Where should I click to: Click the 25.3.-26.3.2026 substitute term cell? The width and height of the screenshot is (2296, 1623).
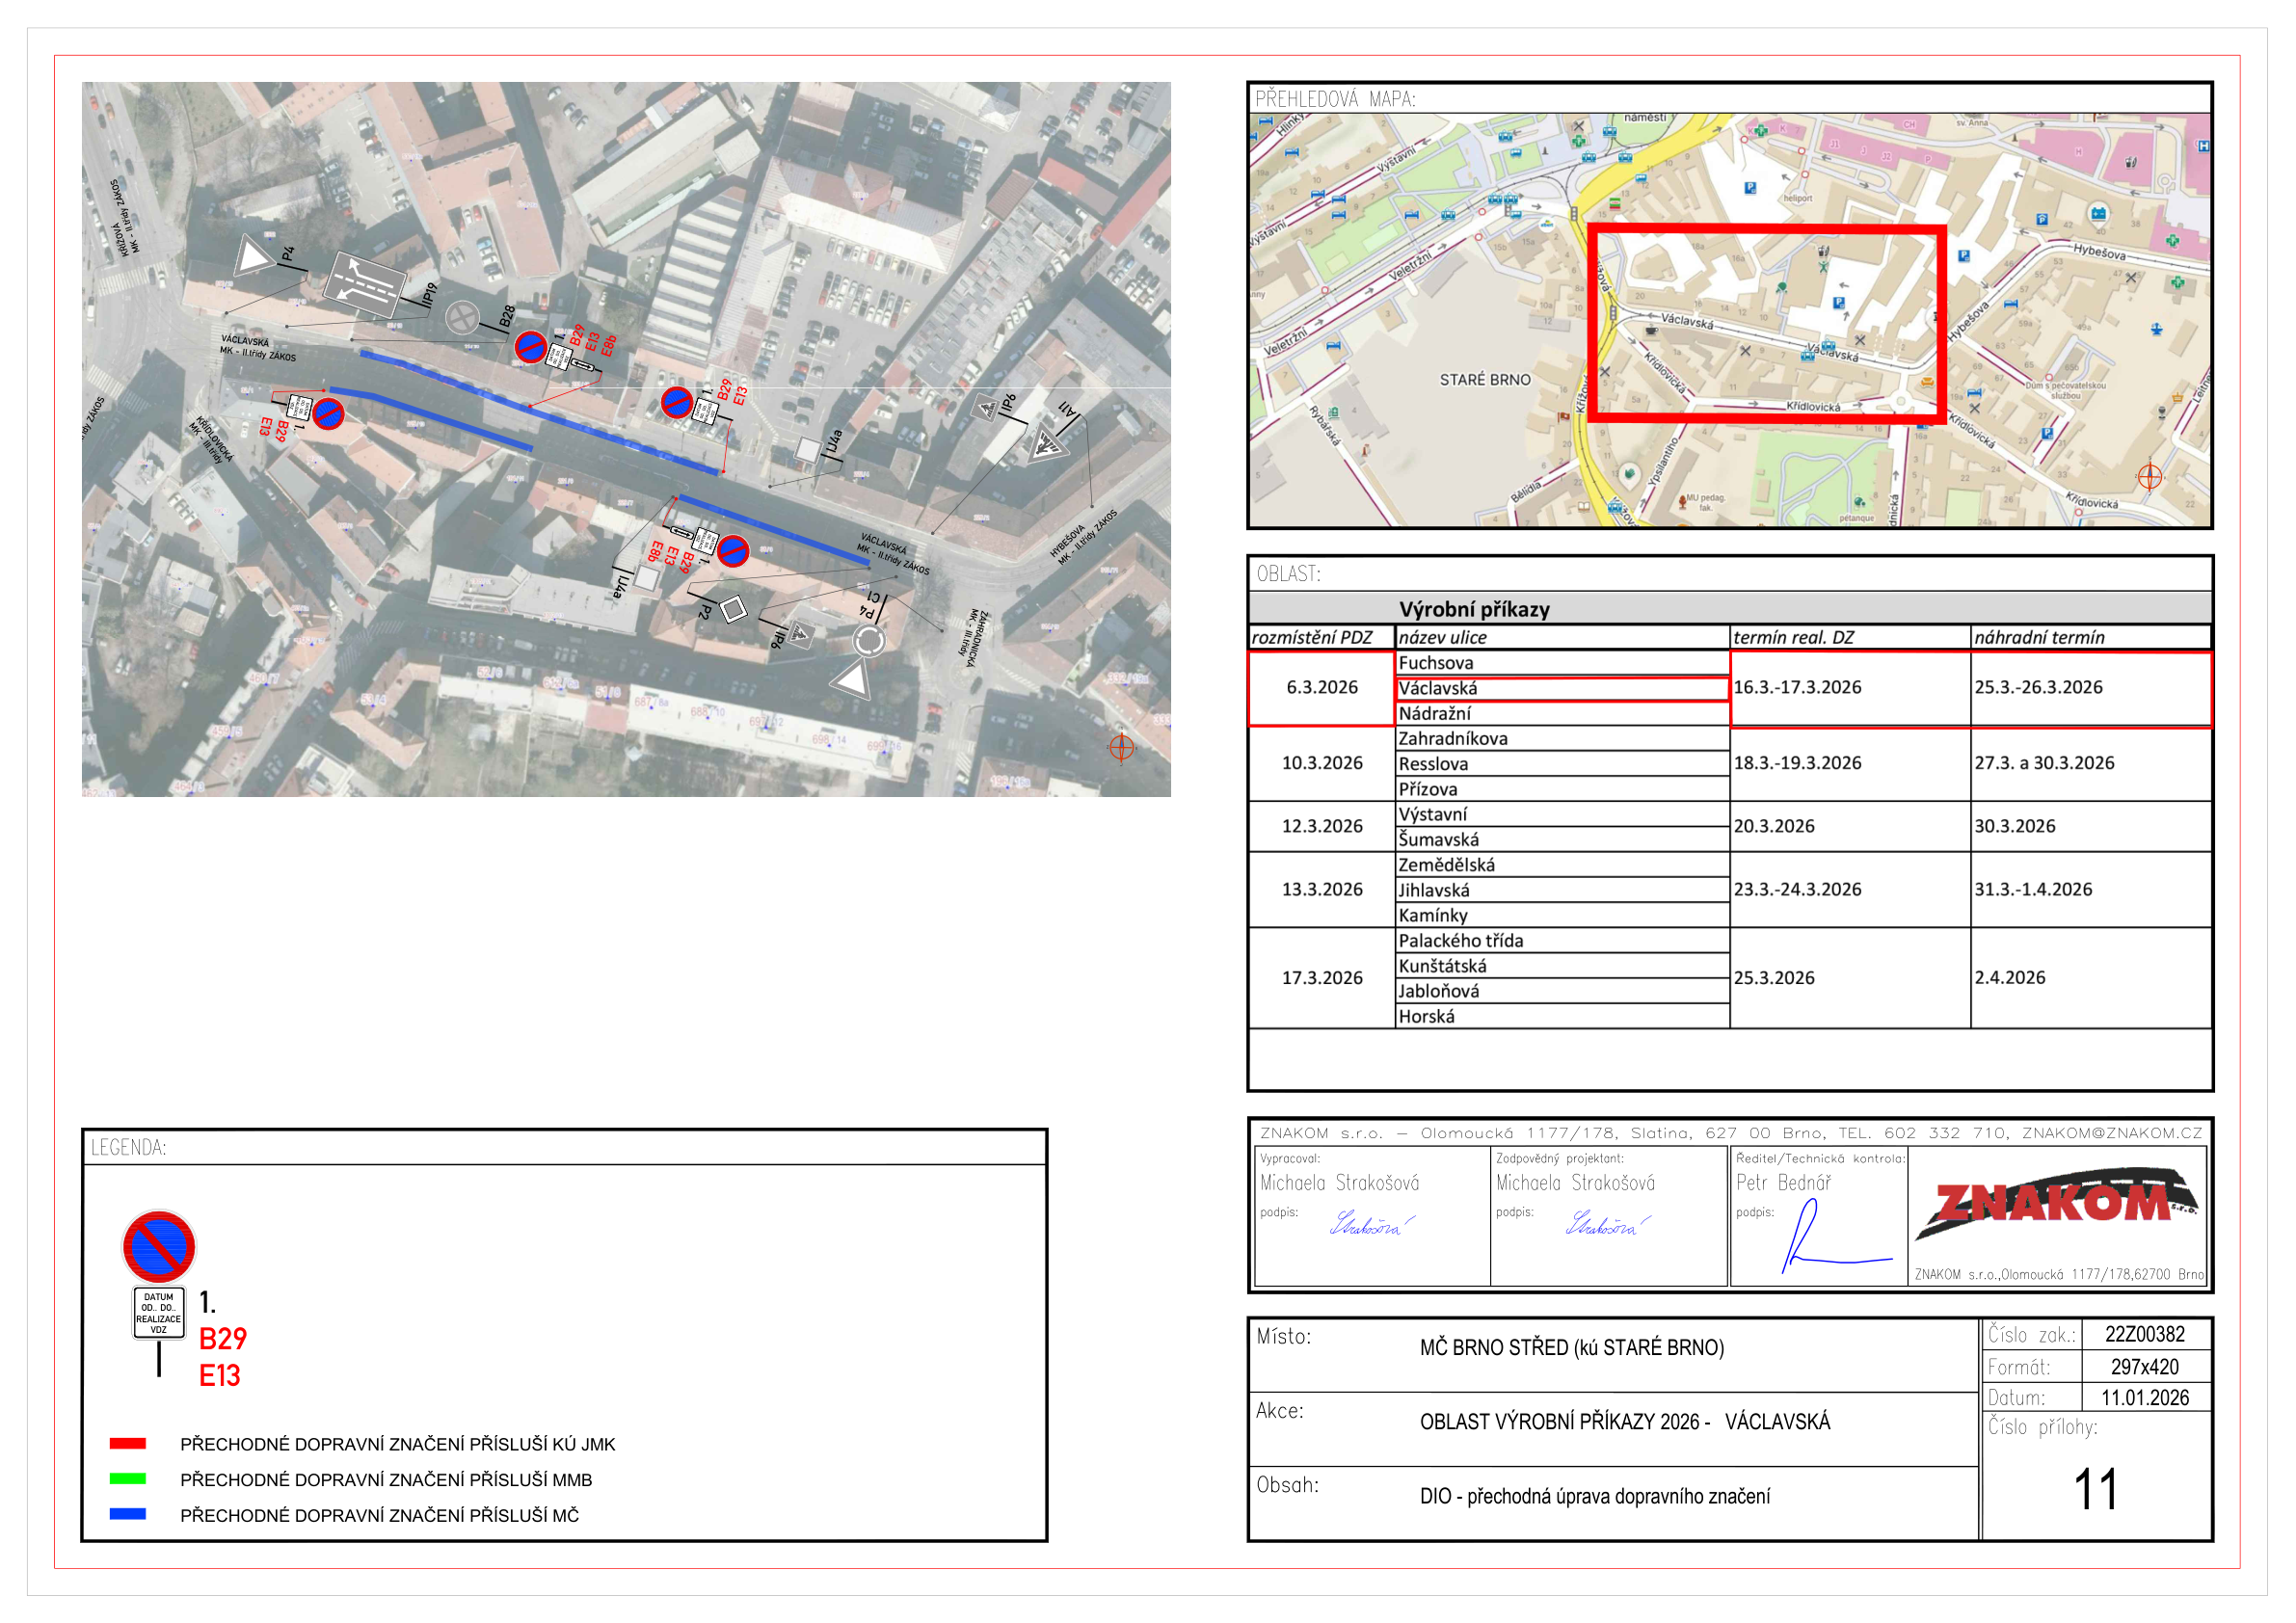click(x=2091, y=688)
